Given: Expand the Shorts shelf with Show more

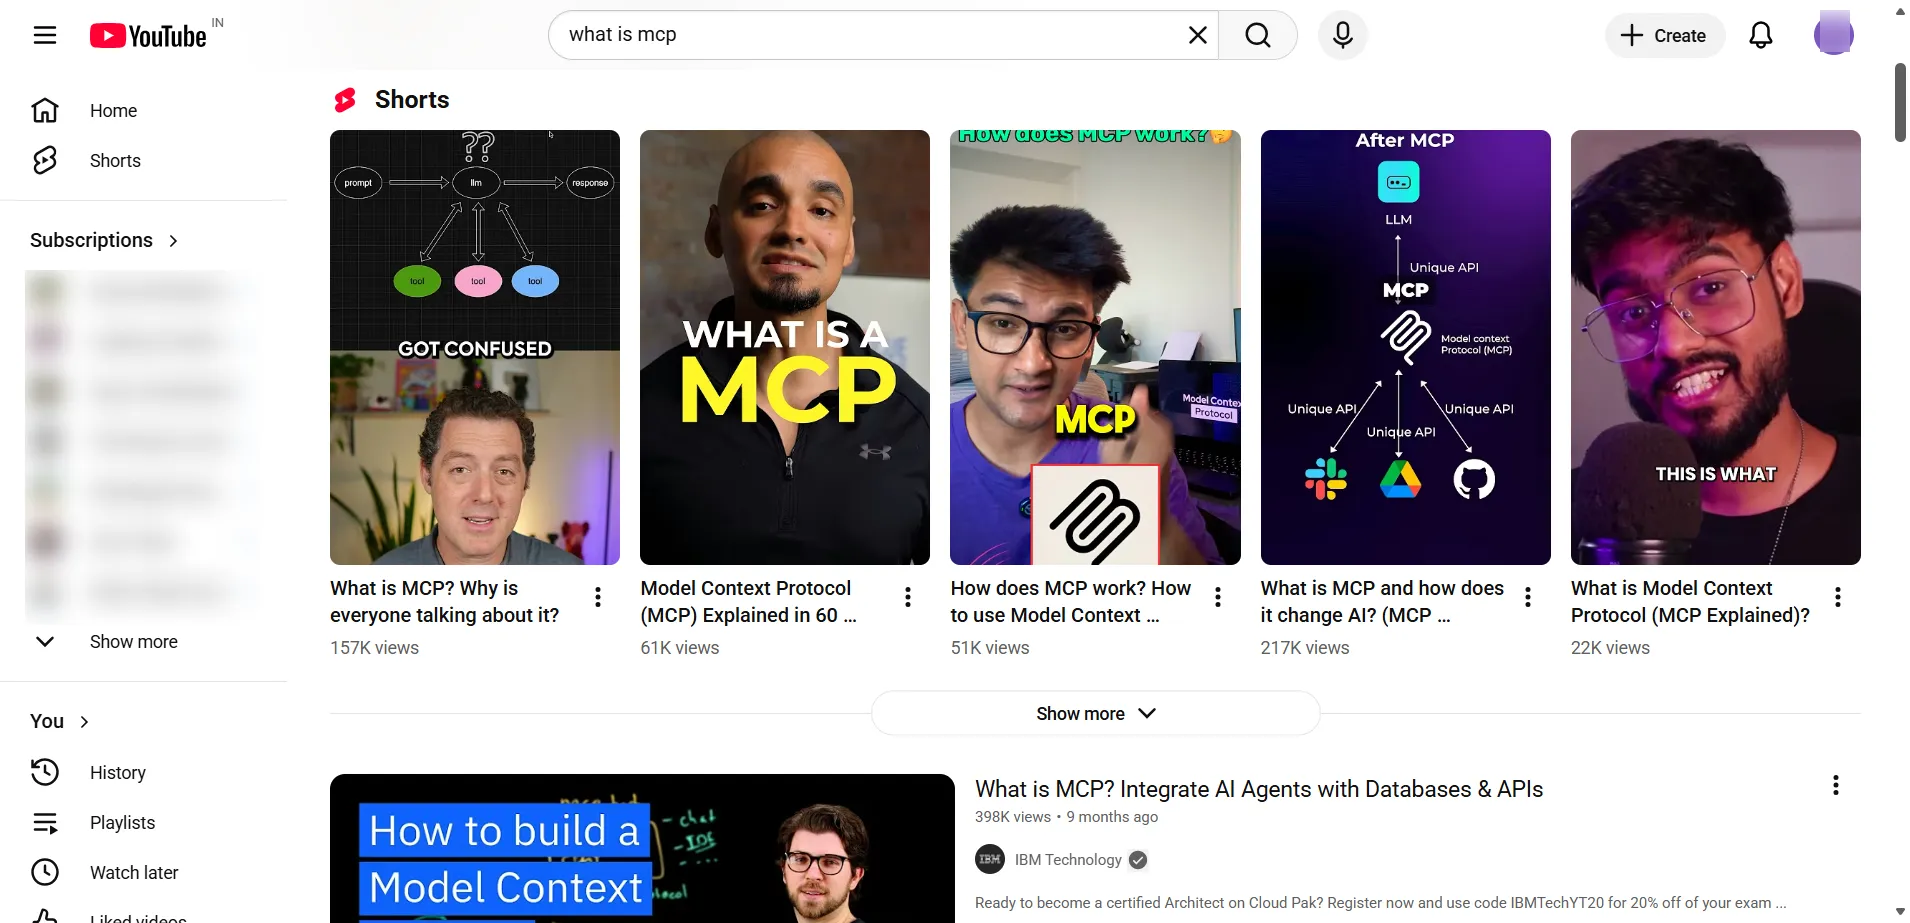Looking at the screenshot, I should coord(1094,713).
